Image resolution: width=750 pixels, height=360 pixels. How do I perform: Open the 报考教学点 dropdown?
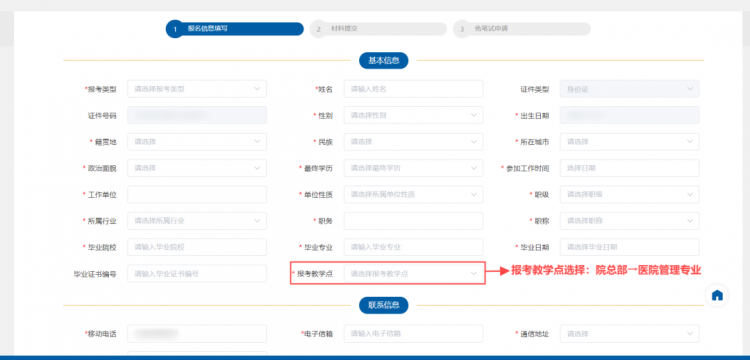[413, 273]
